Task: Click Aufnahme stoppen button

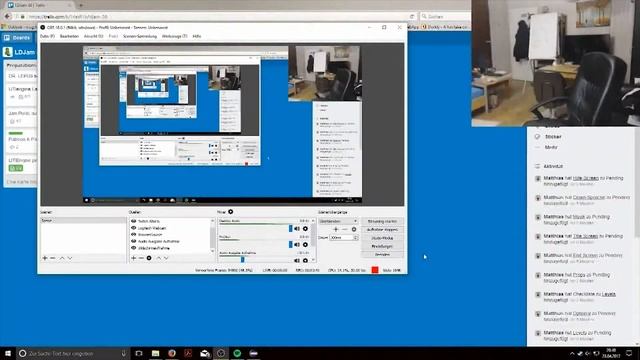Action: (382, 230)
